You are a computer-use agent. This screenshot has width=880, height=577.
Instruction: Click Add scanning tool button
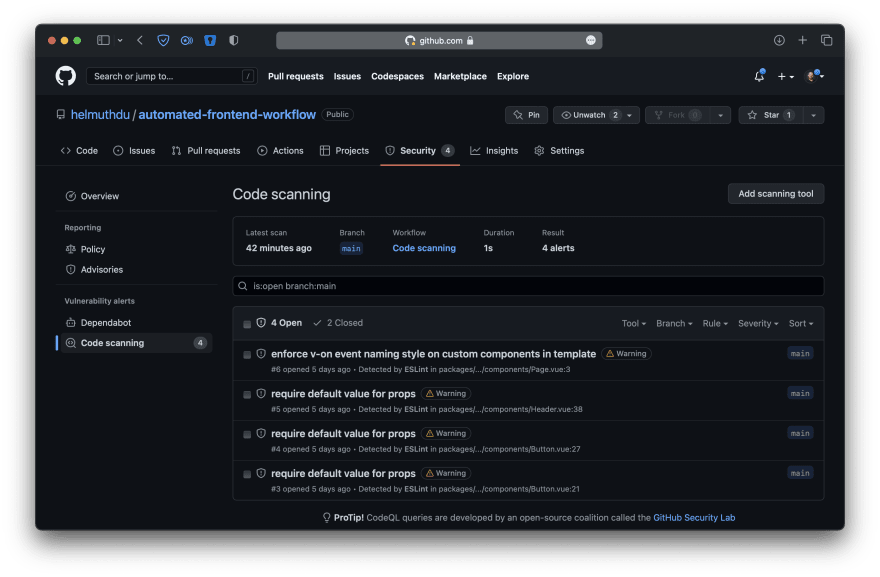click(776, 194)
